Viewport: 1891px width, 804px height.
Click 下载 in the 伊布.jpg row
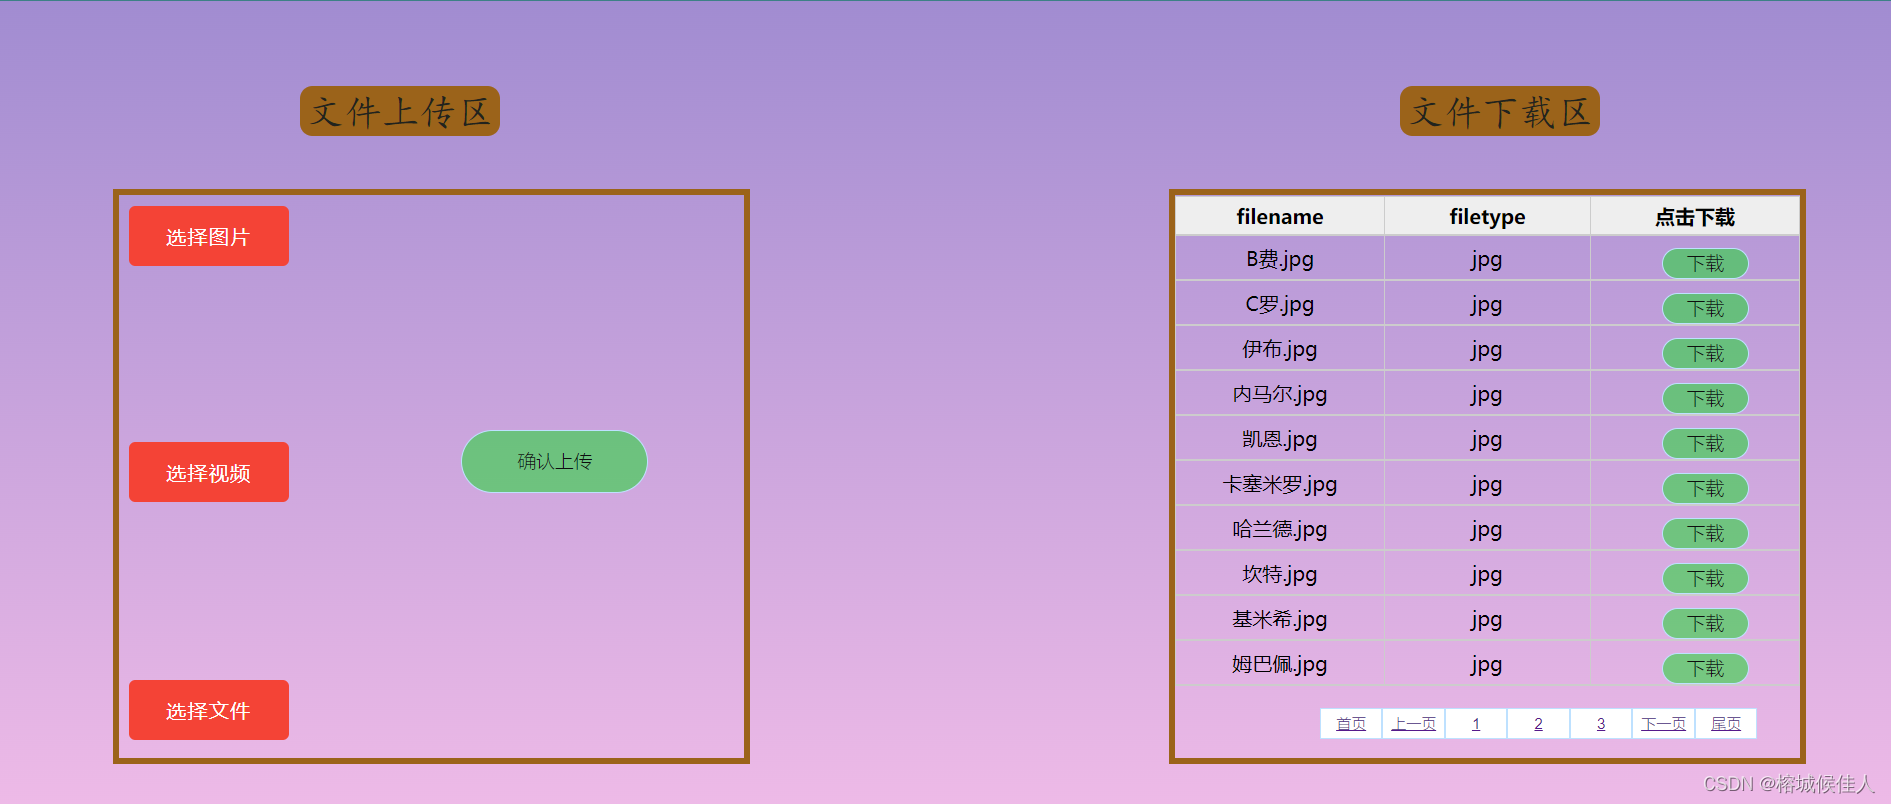pos(1705,353)
